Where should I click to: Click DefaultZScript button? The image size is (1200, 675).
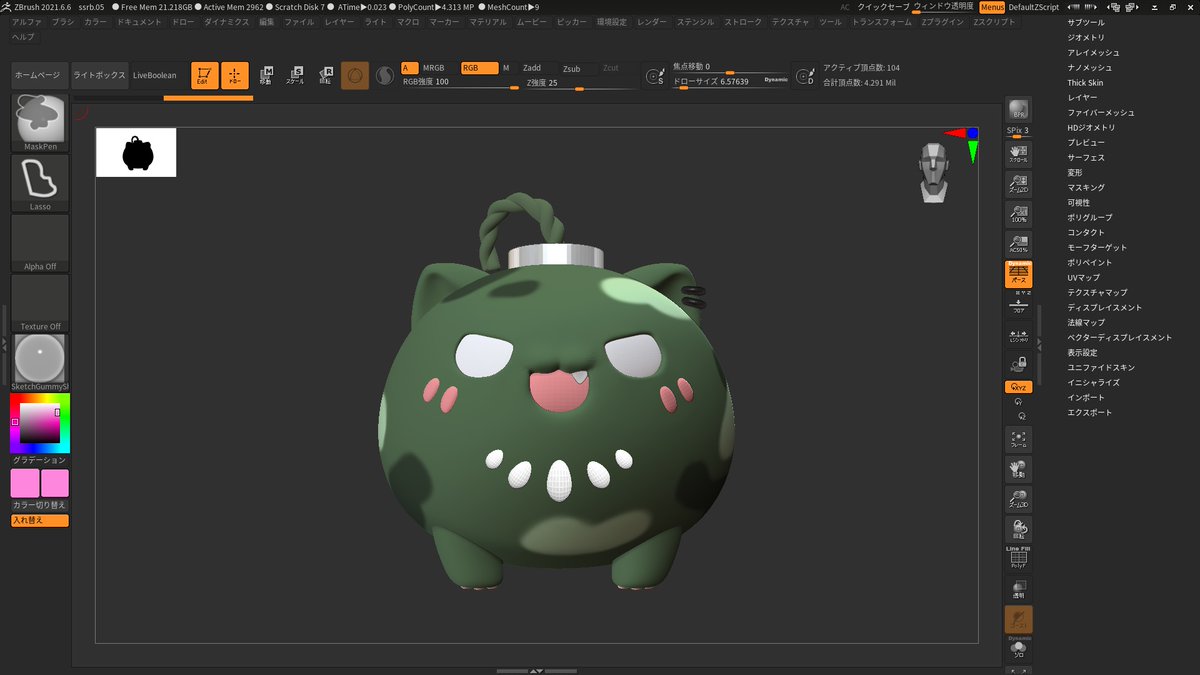tap(1034, 7)
